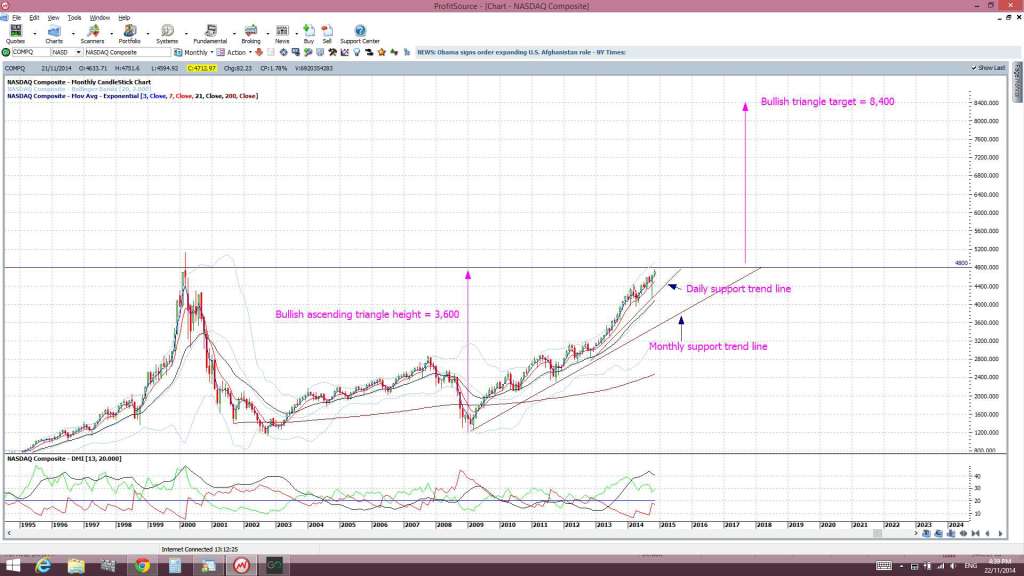
Task: Open the Broking tool
Action: tap(251, 33)
